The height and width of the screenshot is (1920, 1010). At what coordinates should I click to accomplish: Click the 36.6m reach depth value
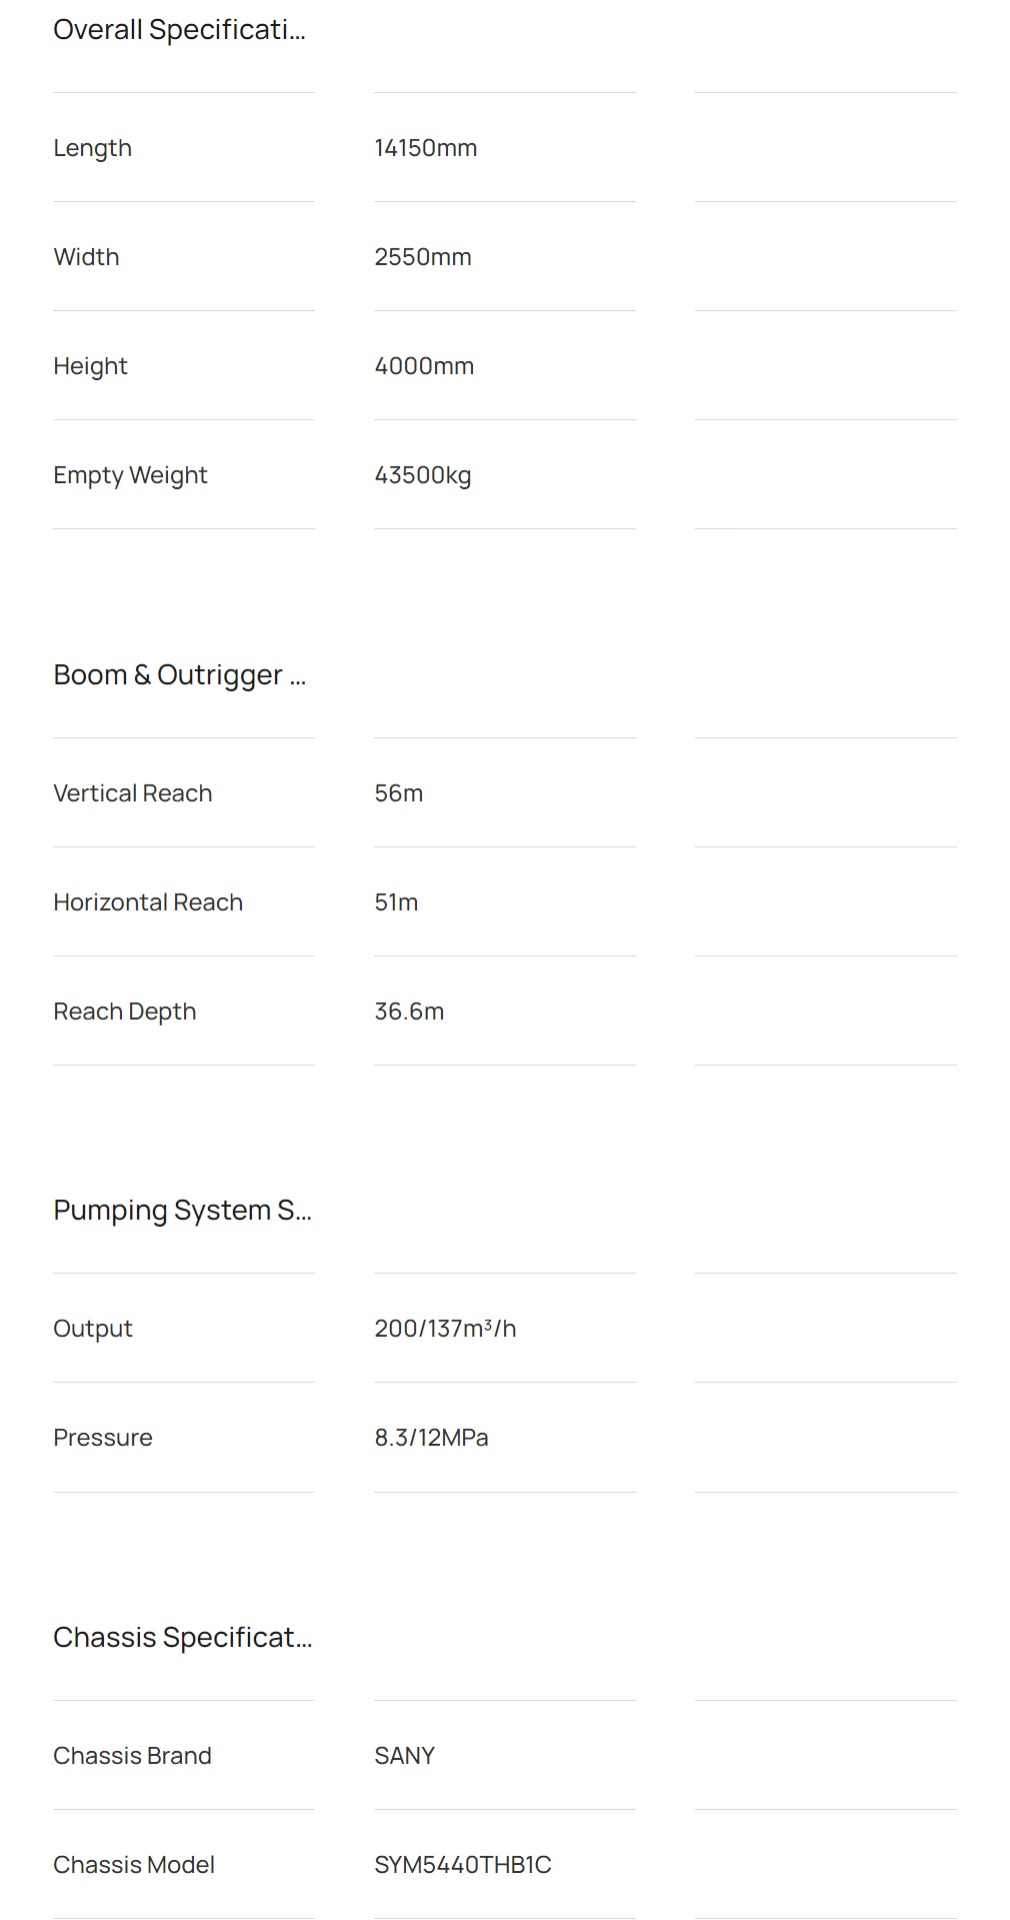(x=409, y=1011)
